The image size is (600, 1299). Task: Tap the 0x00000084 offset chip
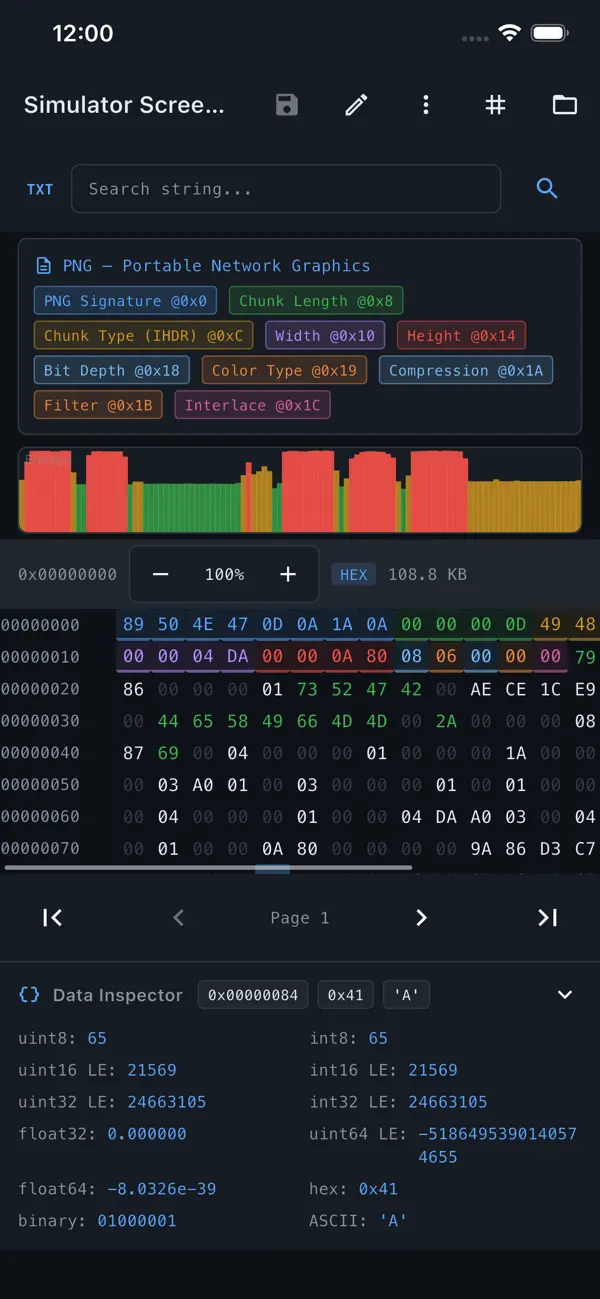[x=253, y=995]
